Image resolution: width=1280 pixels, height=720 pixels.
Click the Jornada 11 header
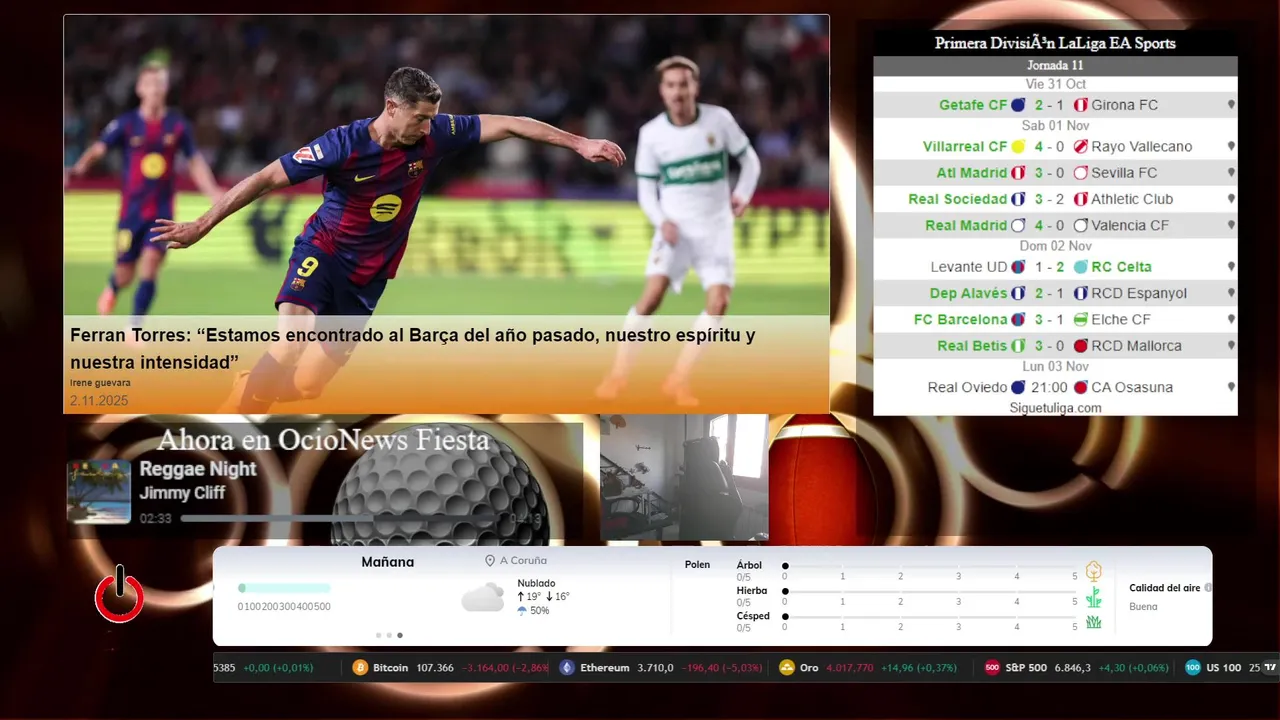tap(1055, 66)
